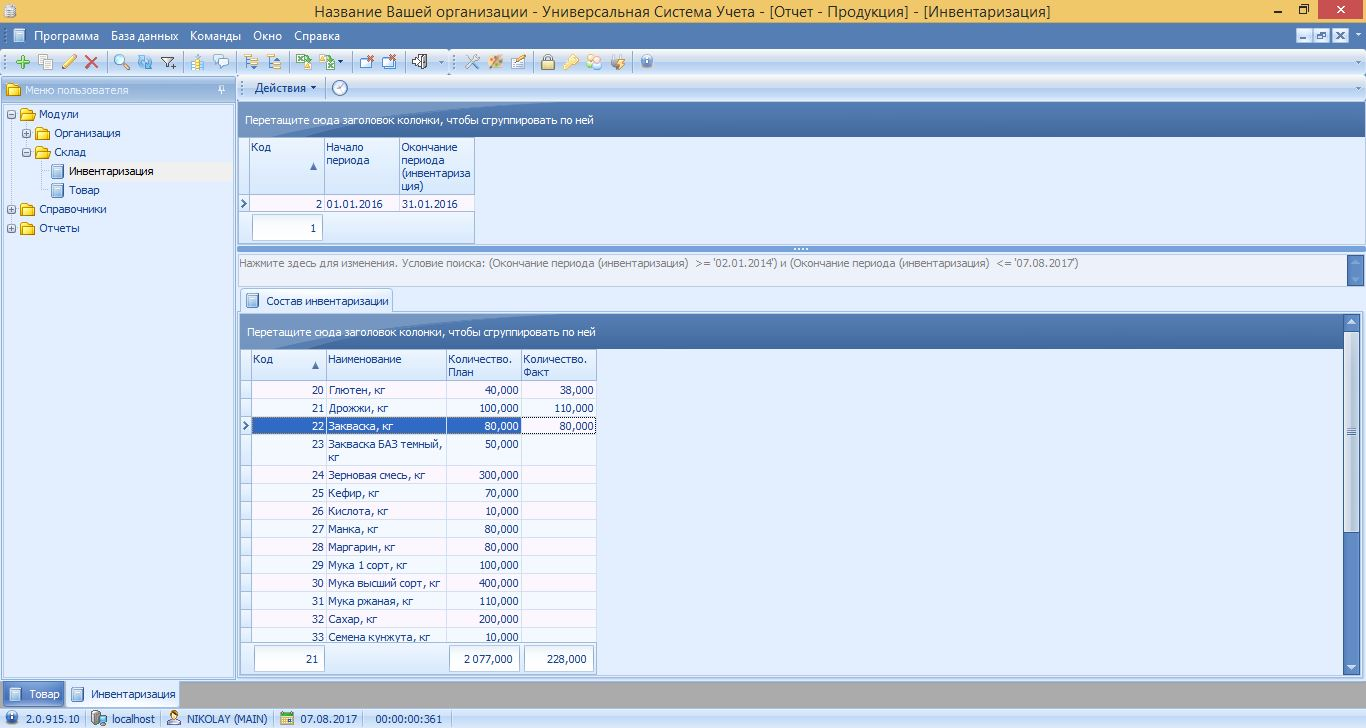The image size is (1366, 728).
Task: Open the Программа menu
Action: 66,36
